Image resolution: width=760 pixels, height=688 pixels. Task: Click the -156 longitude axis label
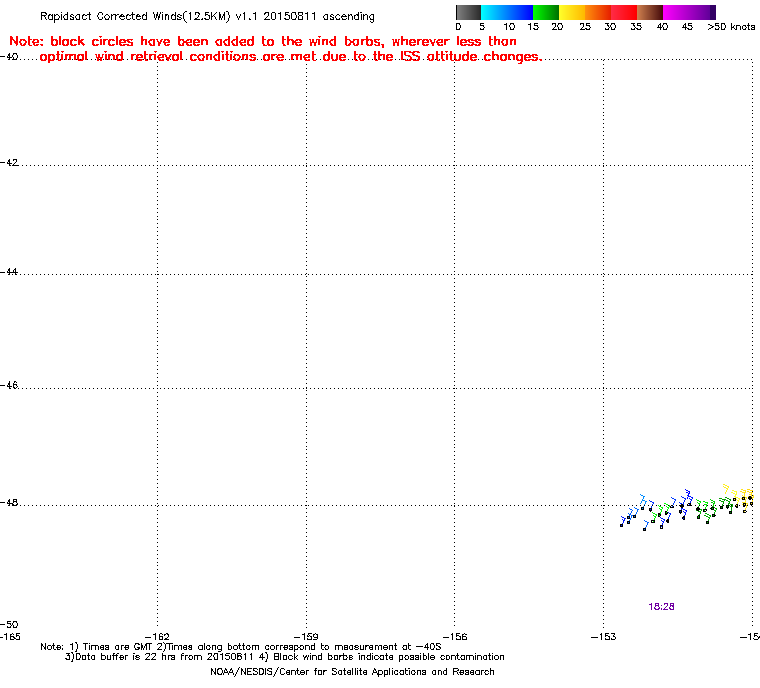[455, 636]
